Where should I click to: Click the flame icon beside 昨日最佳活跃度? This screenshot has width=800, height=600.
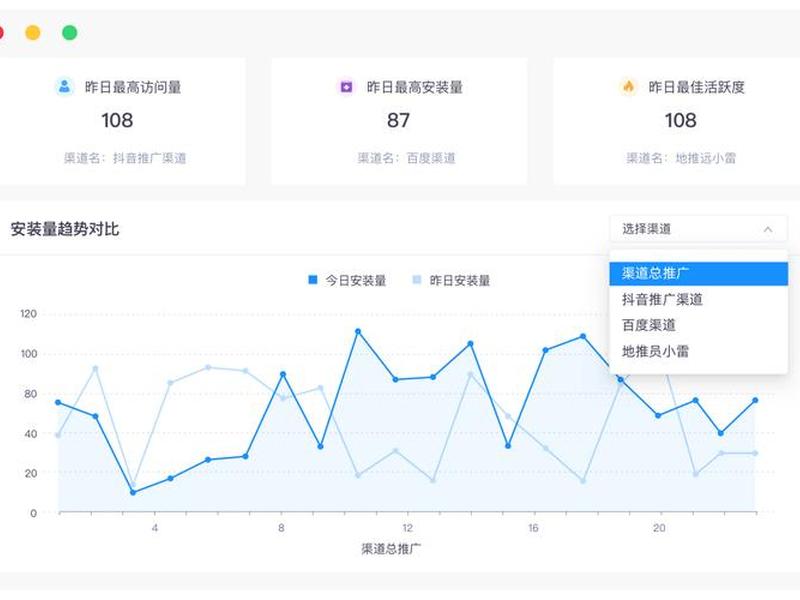point(629,87)
